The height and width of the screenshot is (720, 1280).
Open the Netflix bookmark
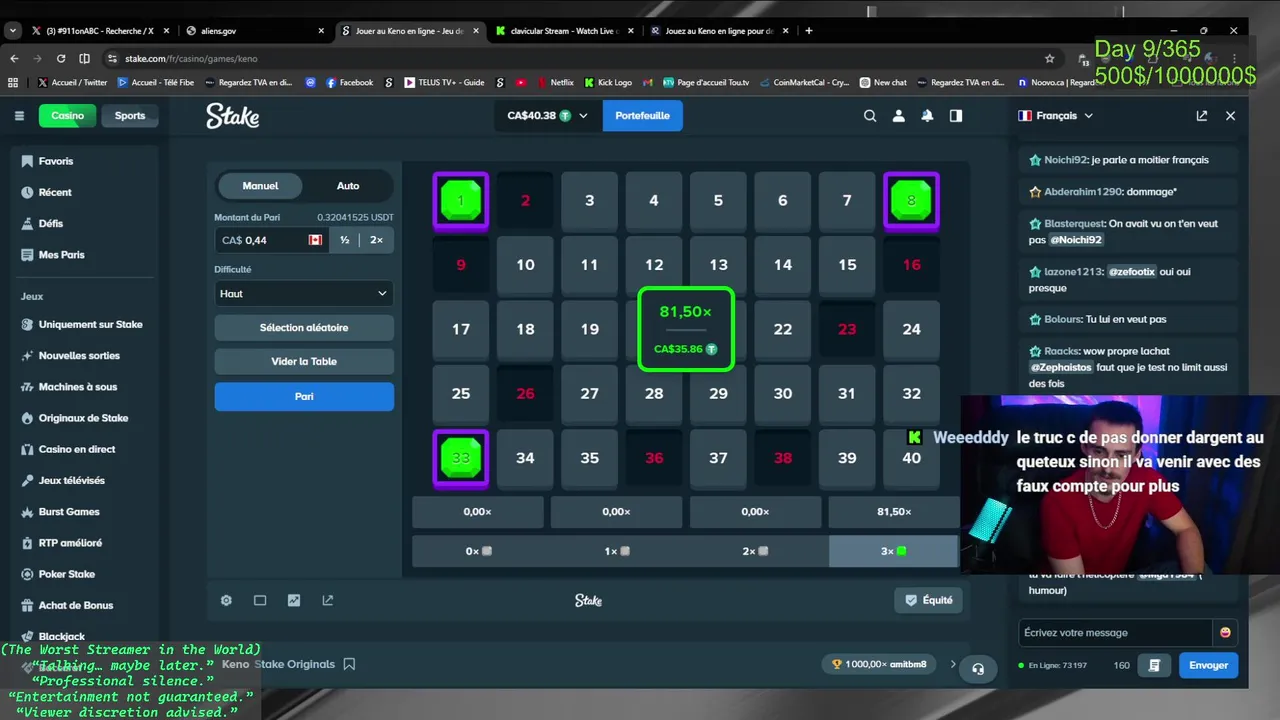tap(555, 83)
